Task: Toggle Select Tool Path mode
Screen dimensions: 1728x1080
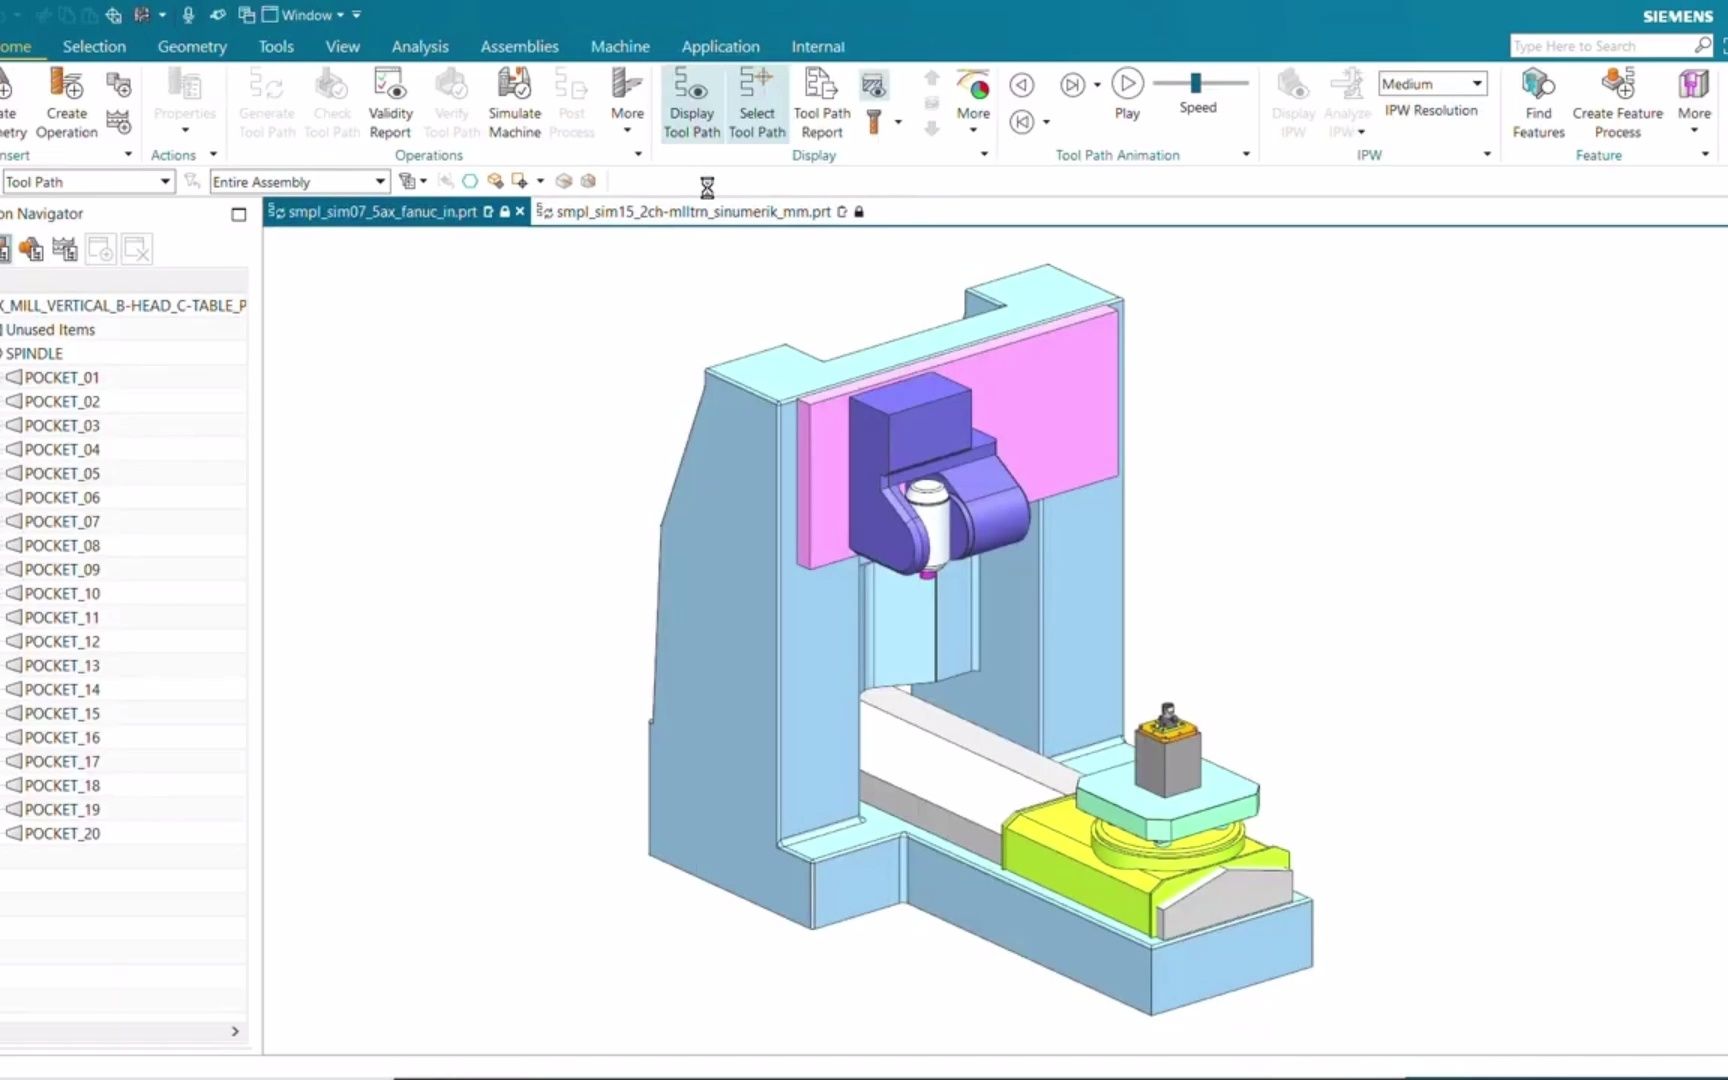Action: [757, 100]
